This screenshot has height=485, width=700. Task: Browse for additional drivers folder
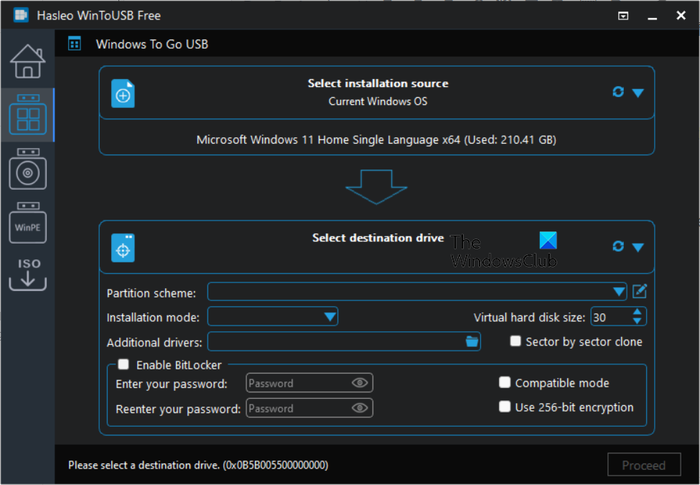pyautogui.click(x=472, y=342)
